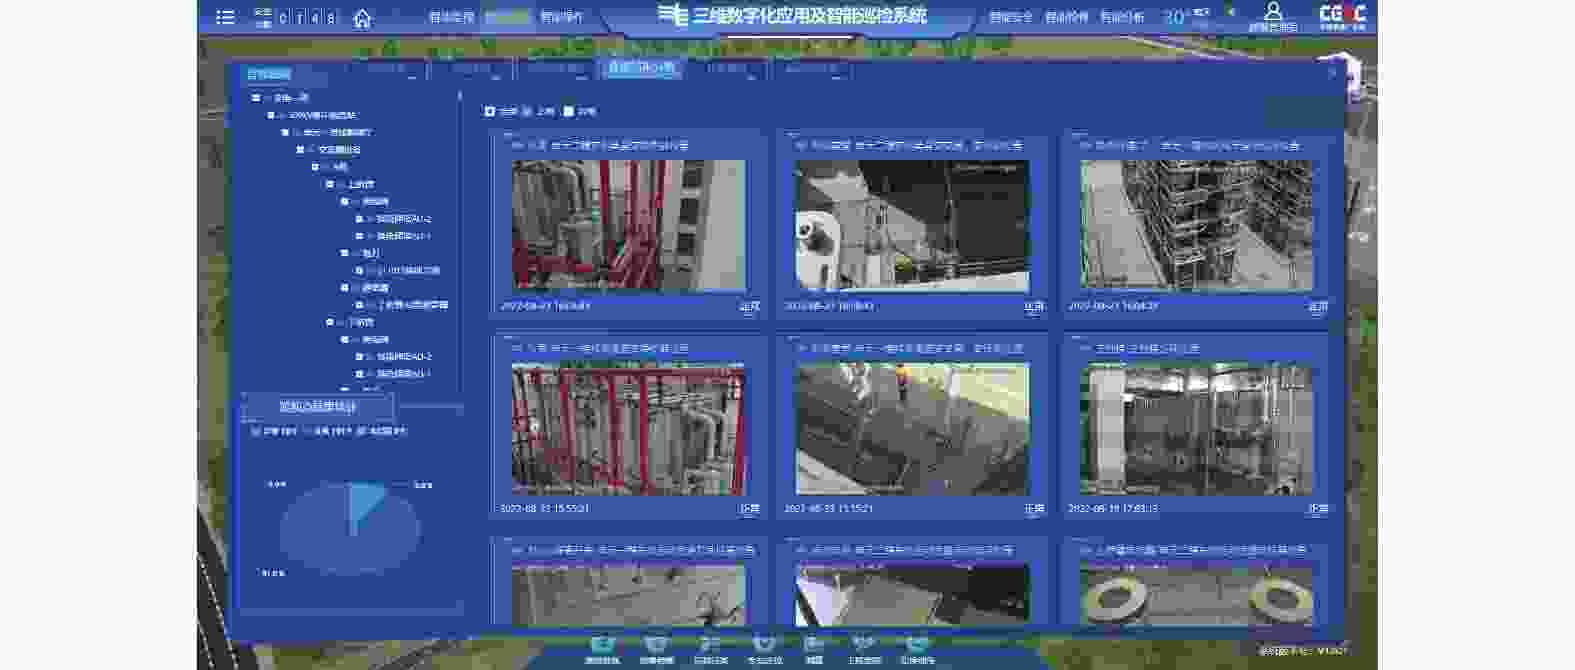This screenshot has height=670, width=1575.
Task: Open the thumbnail of the gray equipment cabinets
Action: click(1196, 429)
